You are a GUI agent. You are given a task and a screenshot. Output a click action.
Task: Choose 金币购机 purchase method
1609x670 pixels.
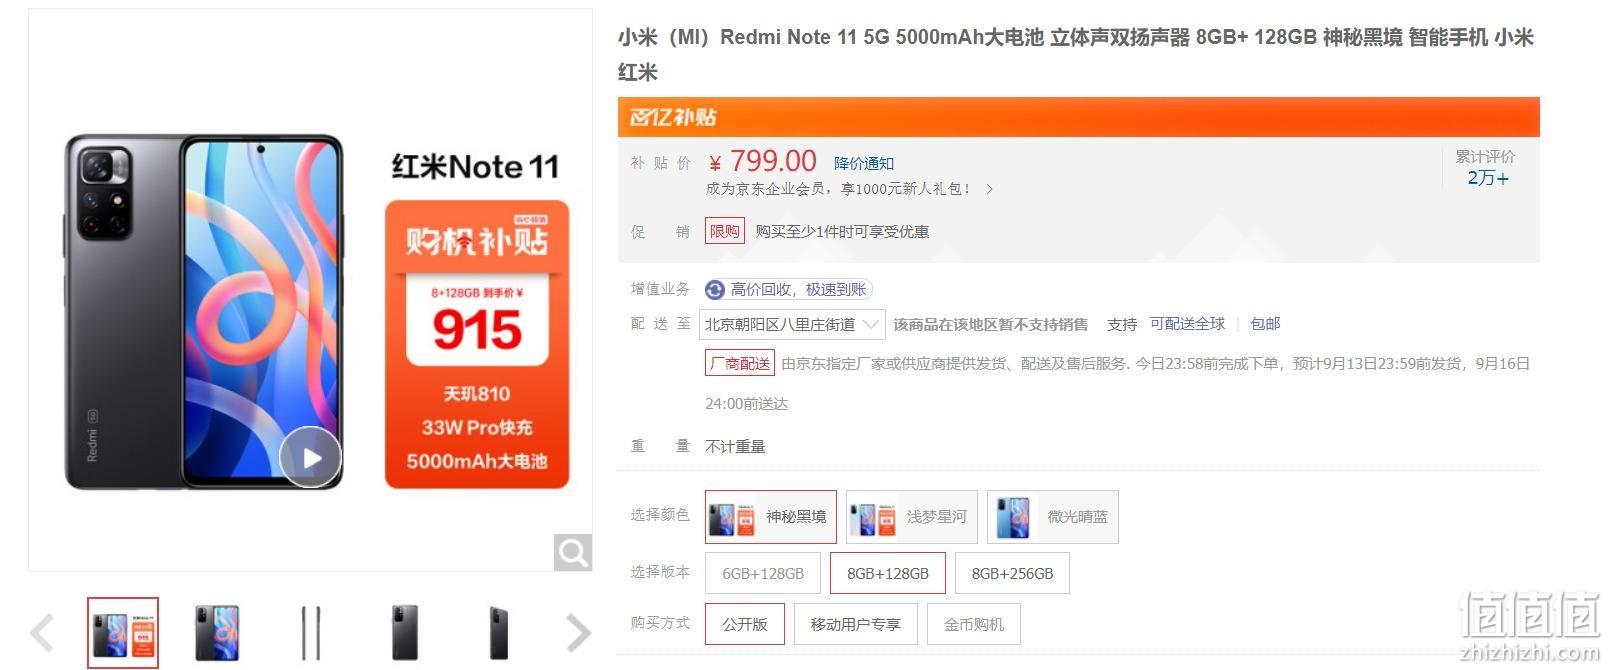[x=974, y=624]
